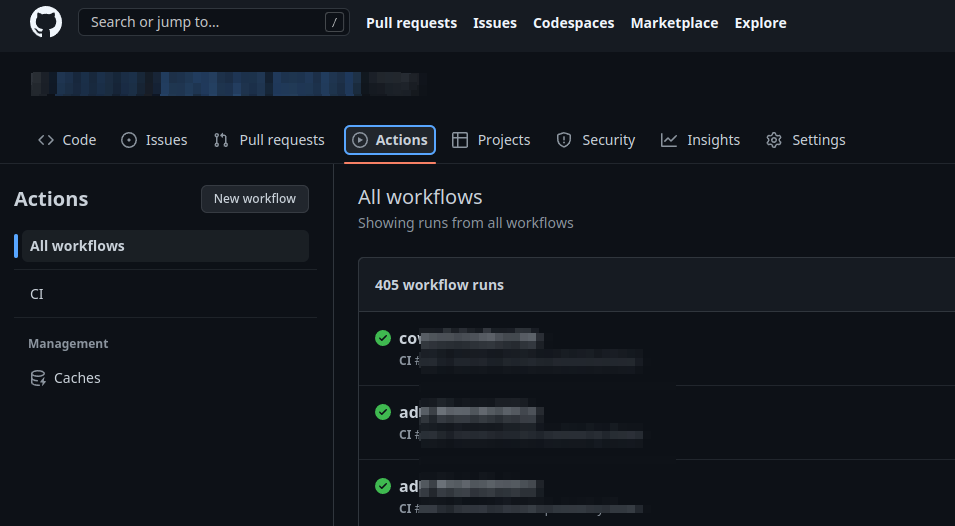The width and height of the screenshot is (955, 526).
Task: Switch to the Issues repository tab
Action: tap(154, 140)
